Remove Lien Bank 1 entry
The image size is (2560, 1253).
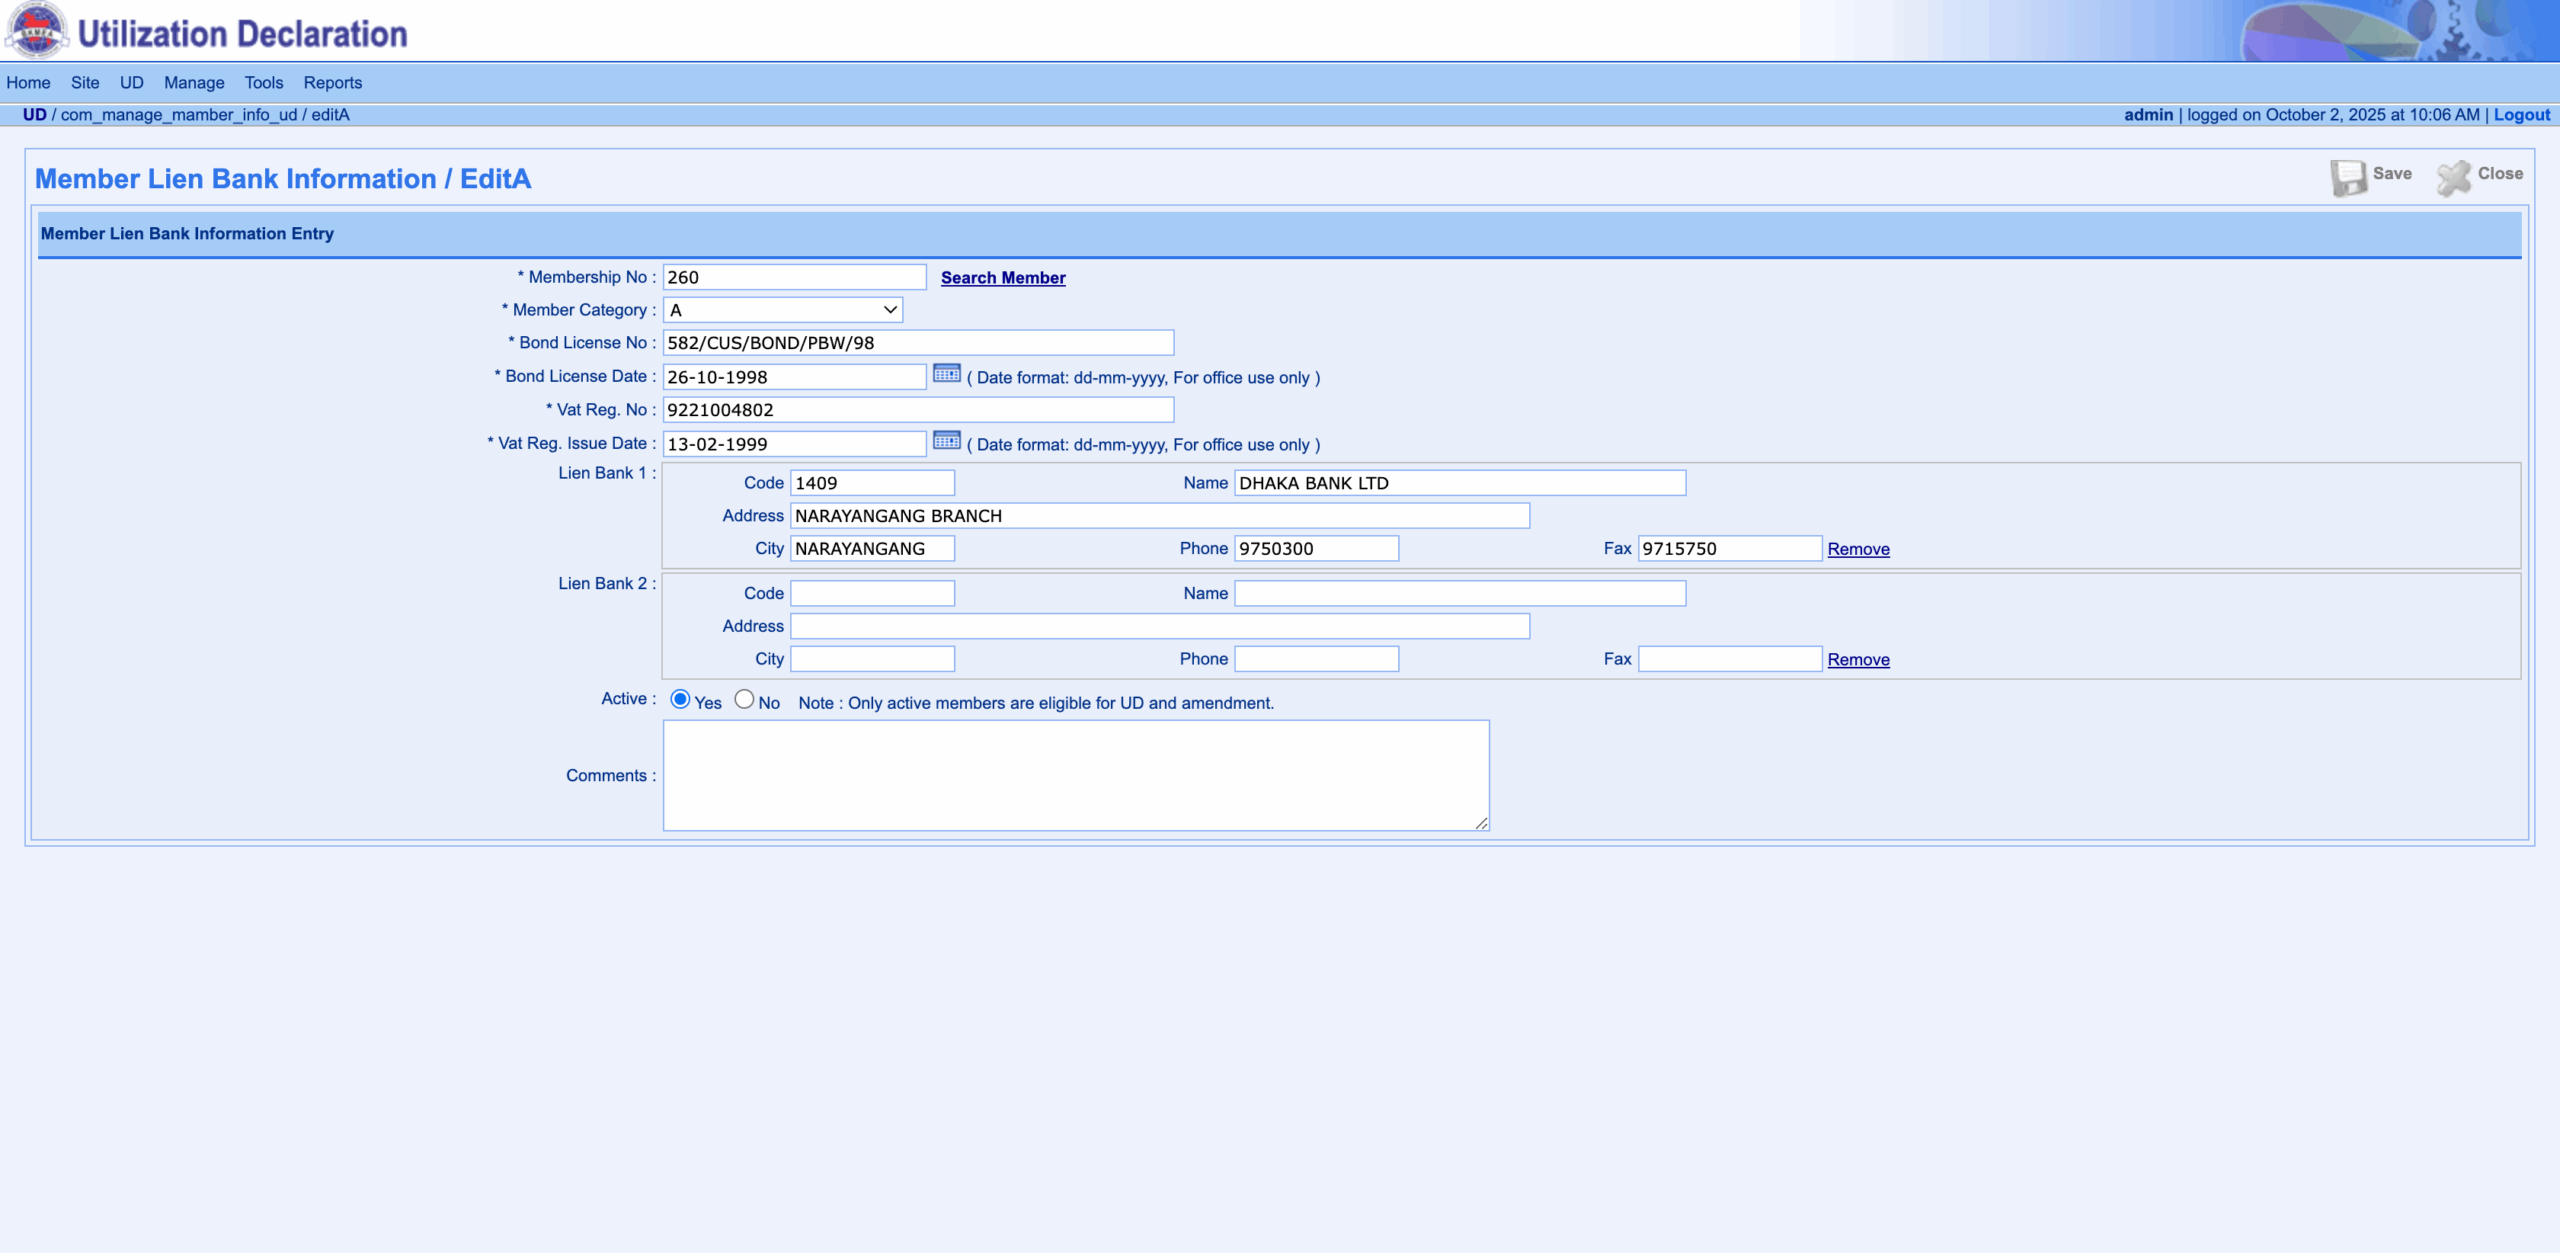point(1858,549)
